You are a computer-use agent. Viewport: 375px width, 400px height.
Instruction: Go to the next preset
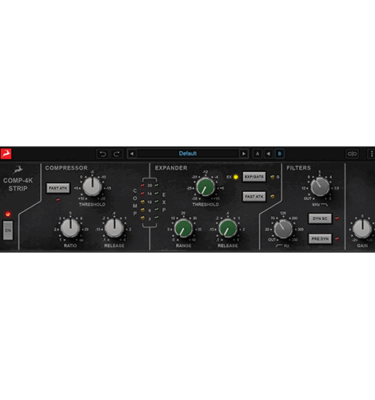244,154
